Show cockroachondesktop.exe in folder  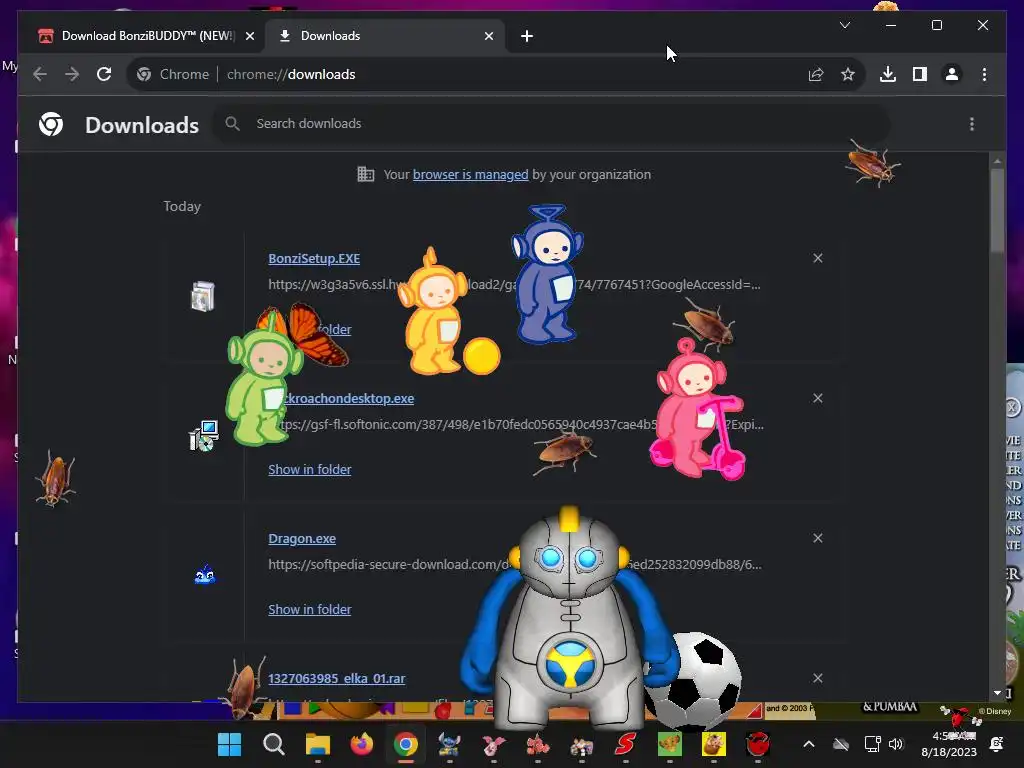click(x=310, y=470)
